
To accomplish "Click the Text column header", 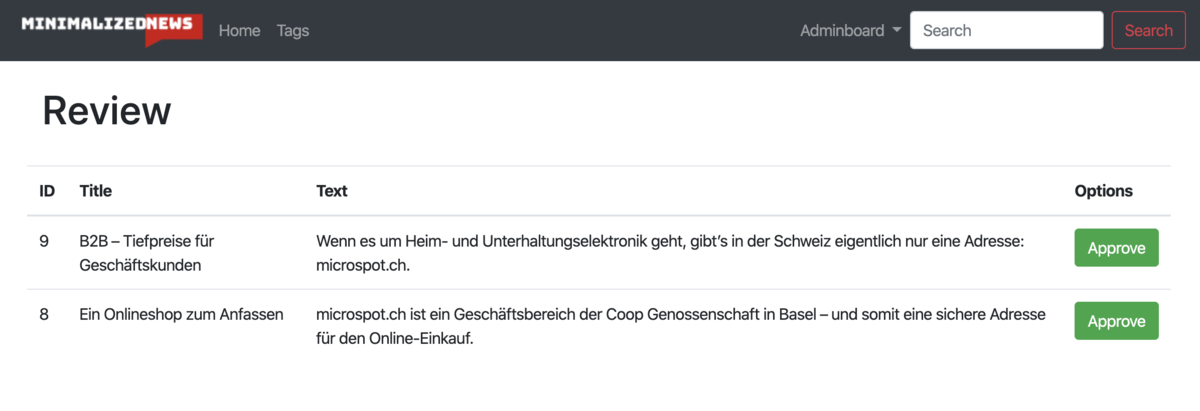I will (x=331, y=190).
